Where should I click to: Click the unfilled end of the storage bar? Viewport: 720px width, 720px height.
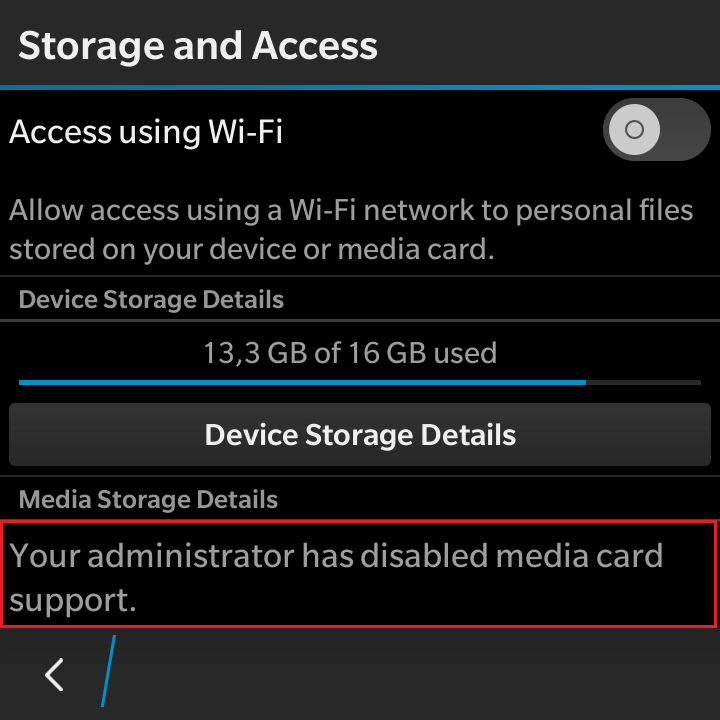643,382
